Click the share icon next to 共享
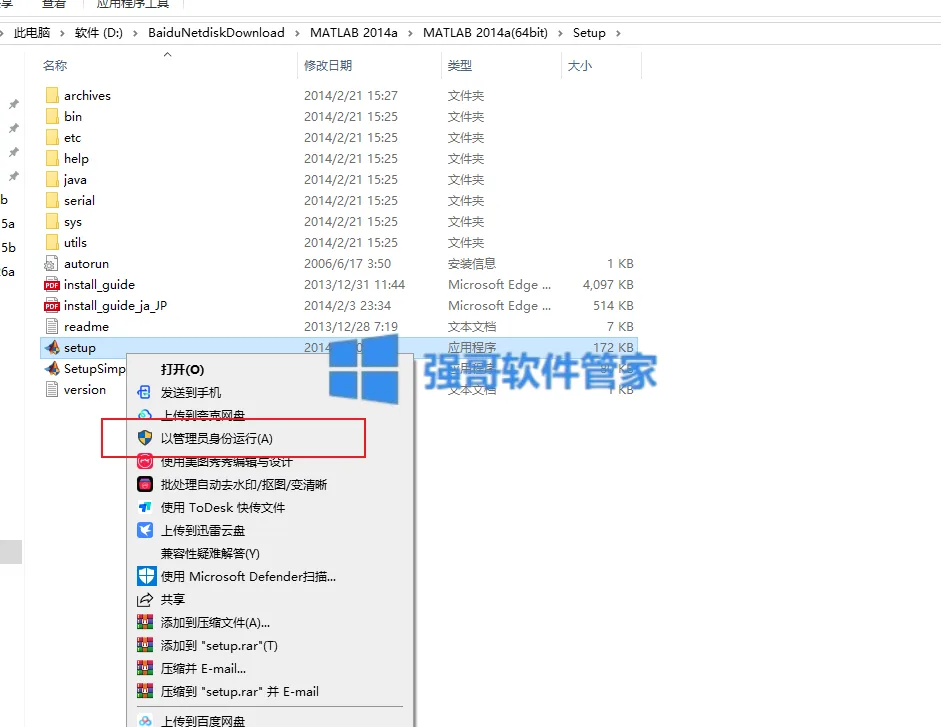 click(145, 599)
